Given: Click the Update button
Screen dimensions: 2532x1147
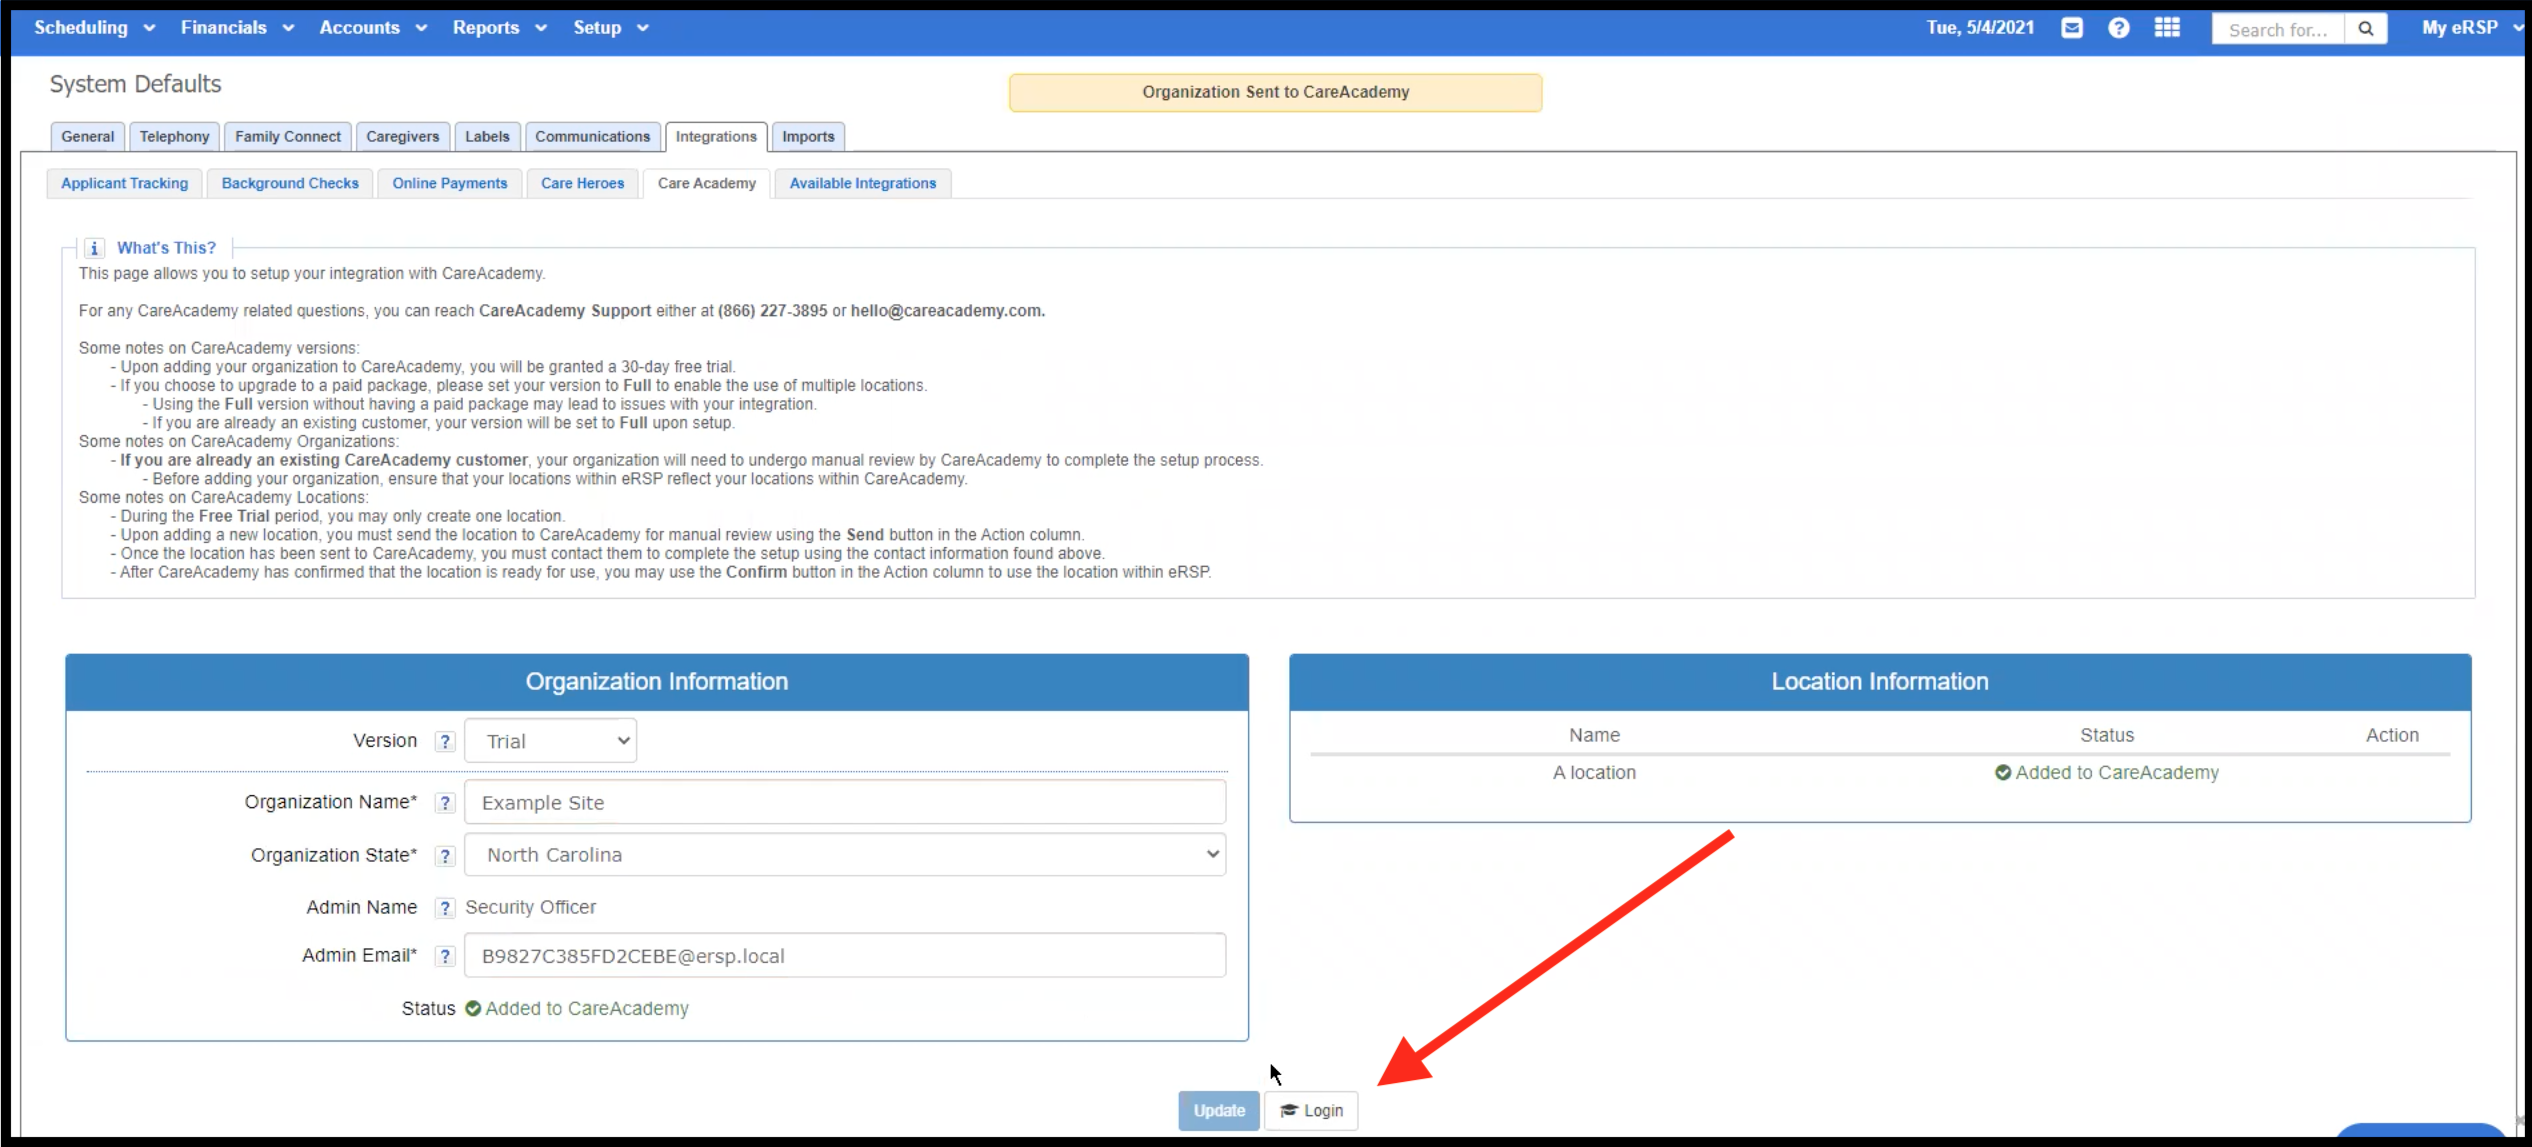Looking at the screenshot, I should (x=1219, y=1110).
